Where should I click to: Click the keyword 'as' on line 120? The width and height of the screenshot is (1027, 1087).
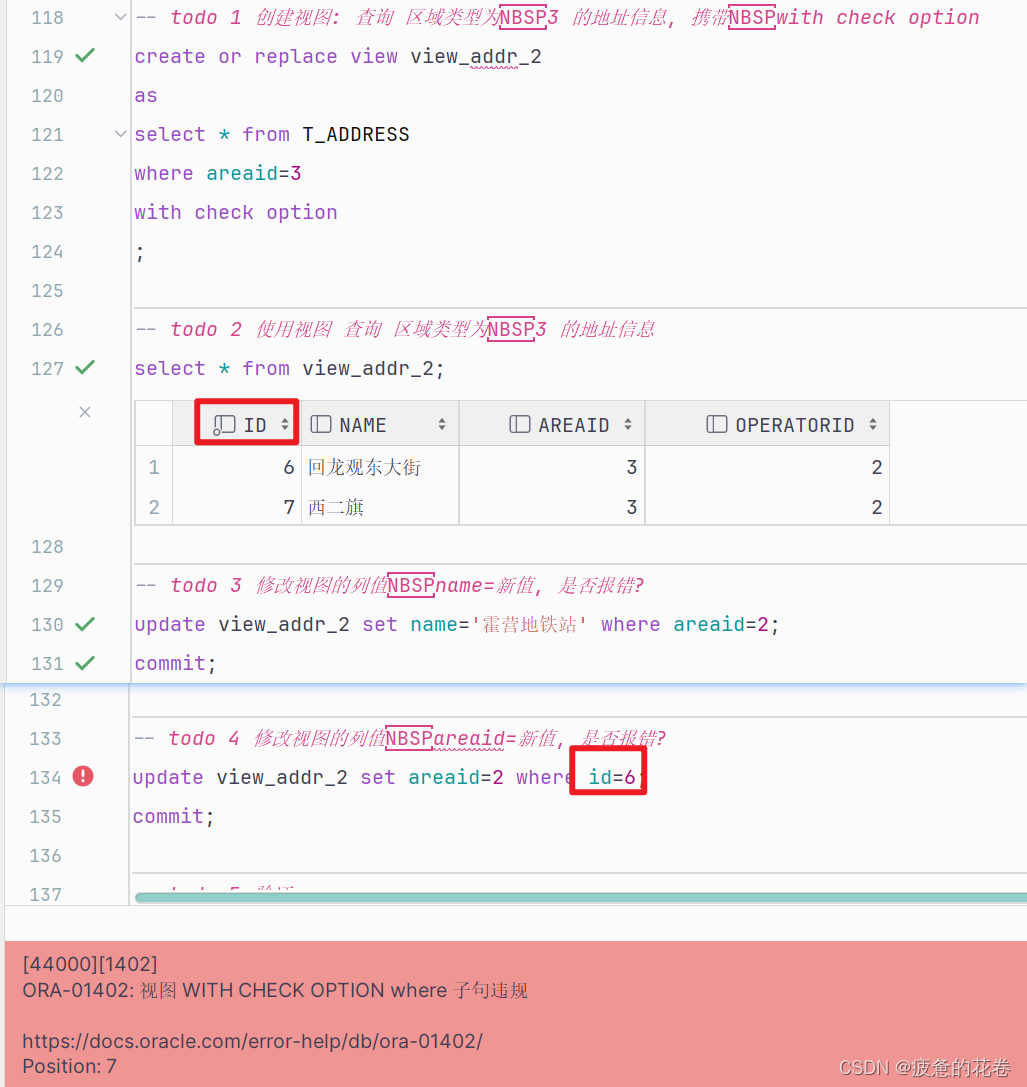tap(146, 95)
